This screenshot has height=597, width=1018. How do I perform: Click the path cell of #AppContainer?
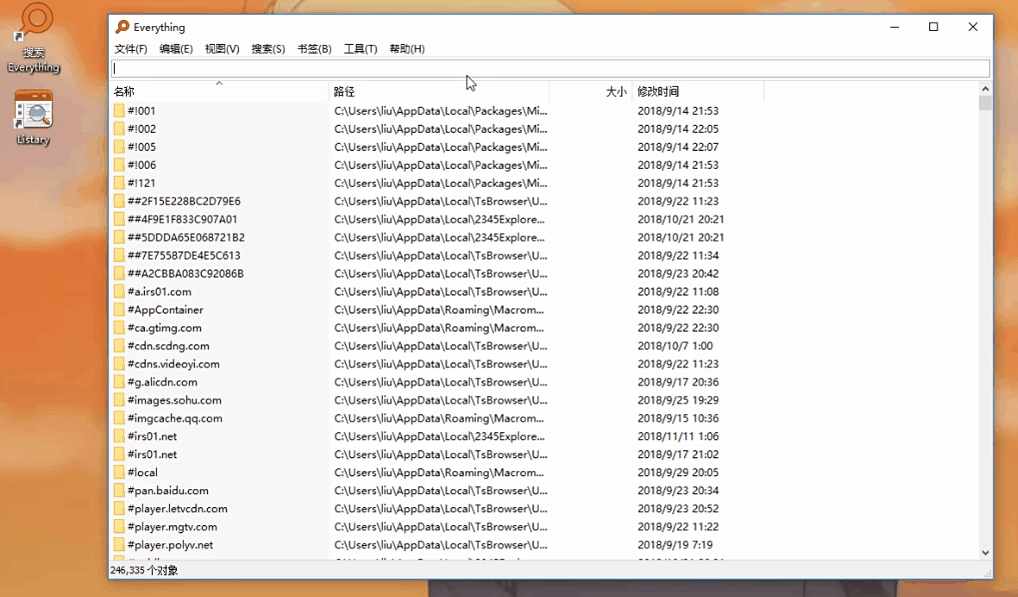click(x=440, y=310)
